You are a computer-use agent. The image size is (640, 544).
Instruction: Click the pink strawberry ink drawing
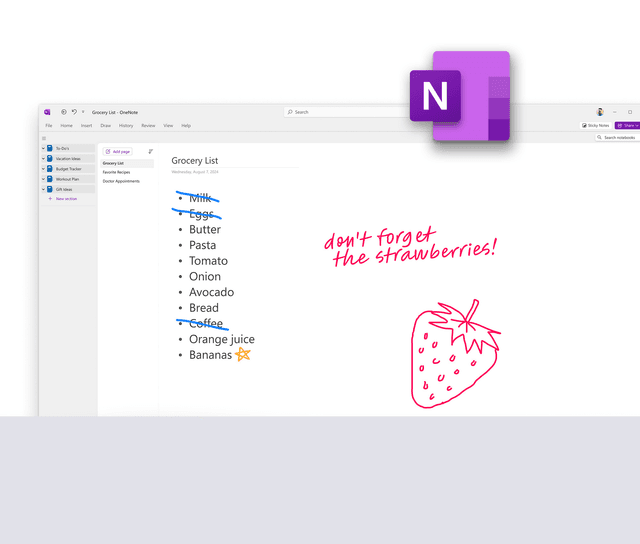455,354
